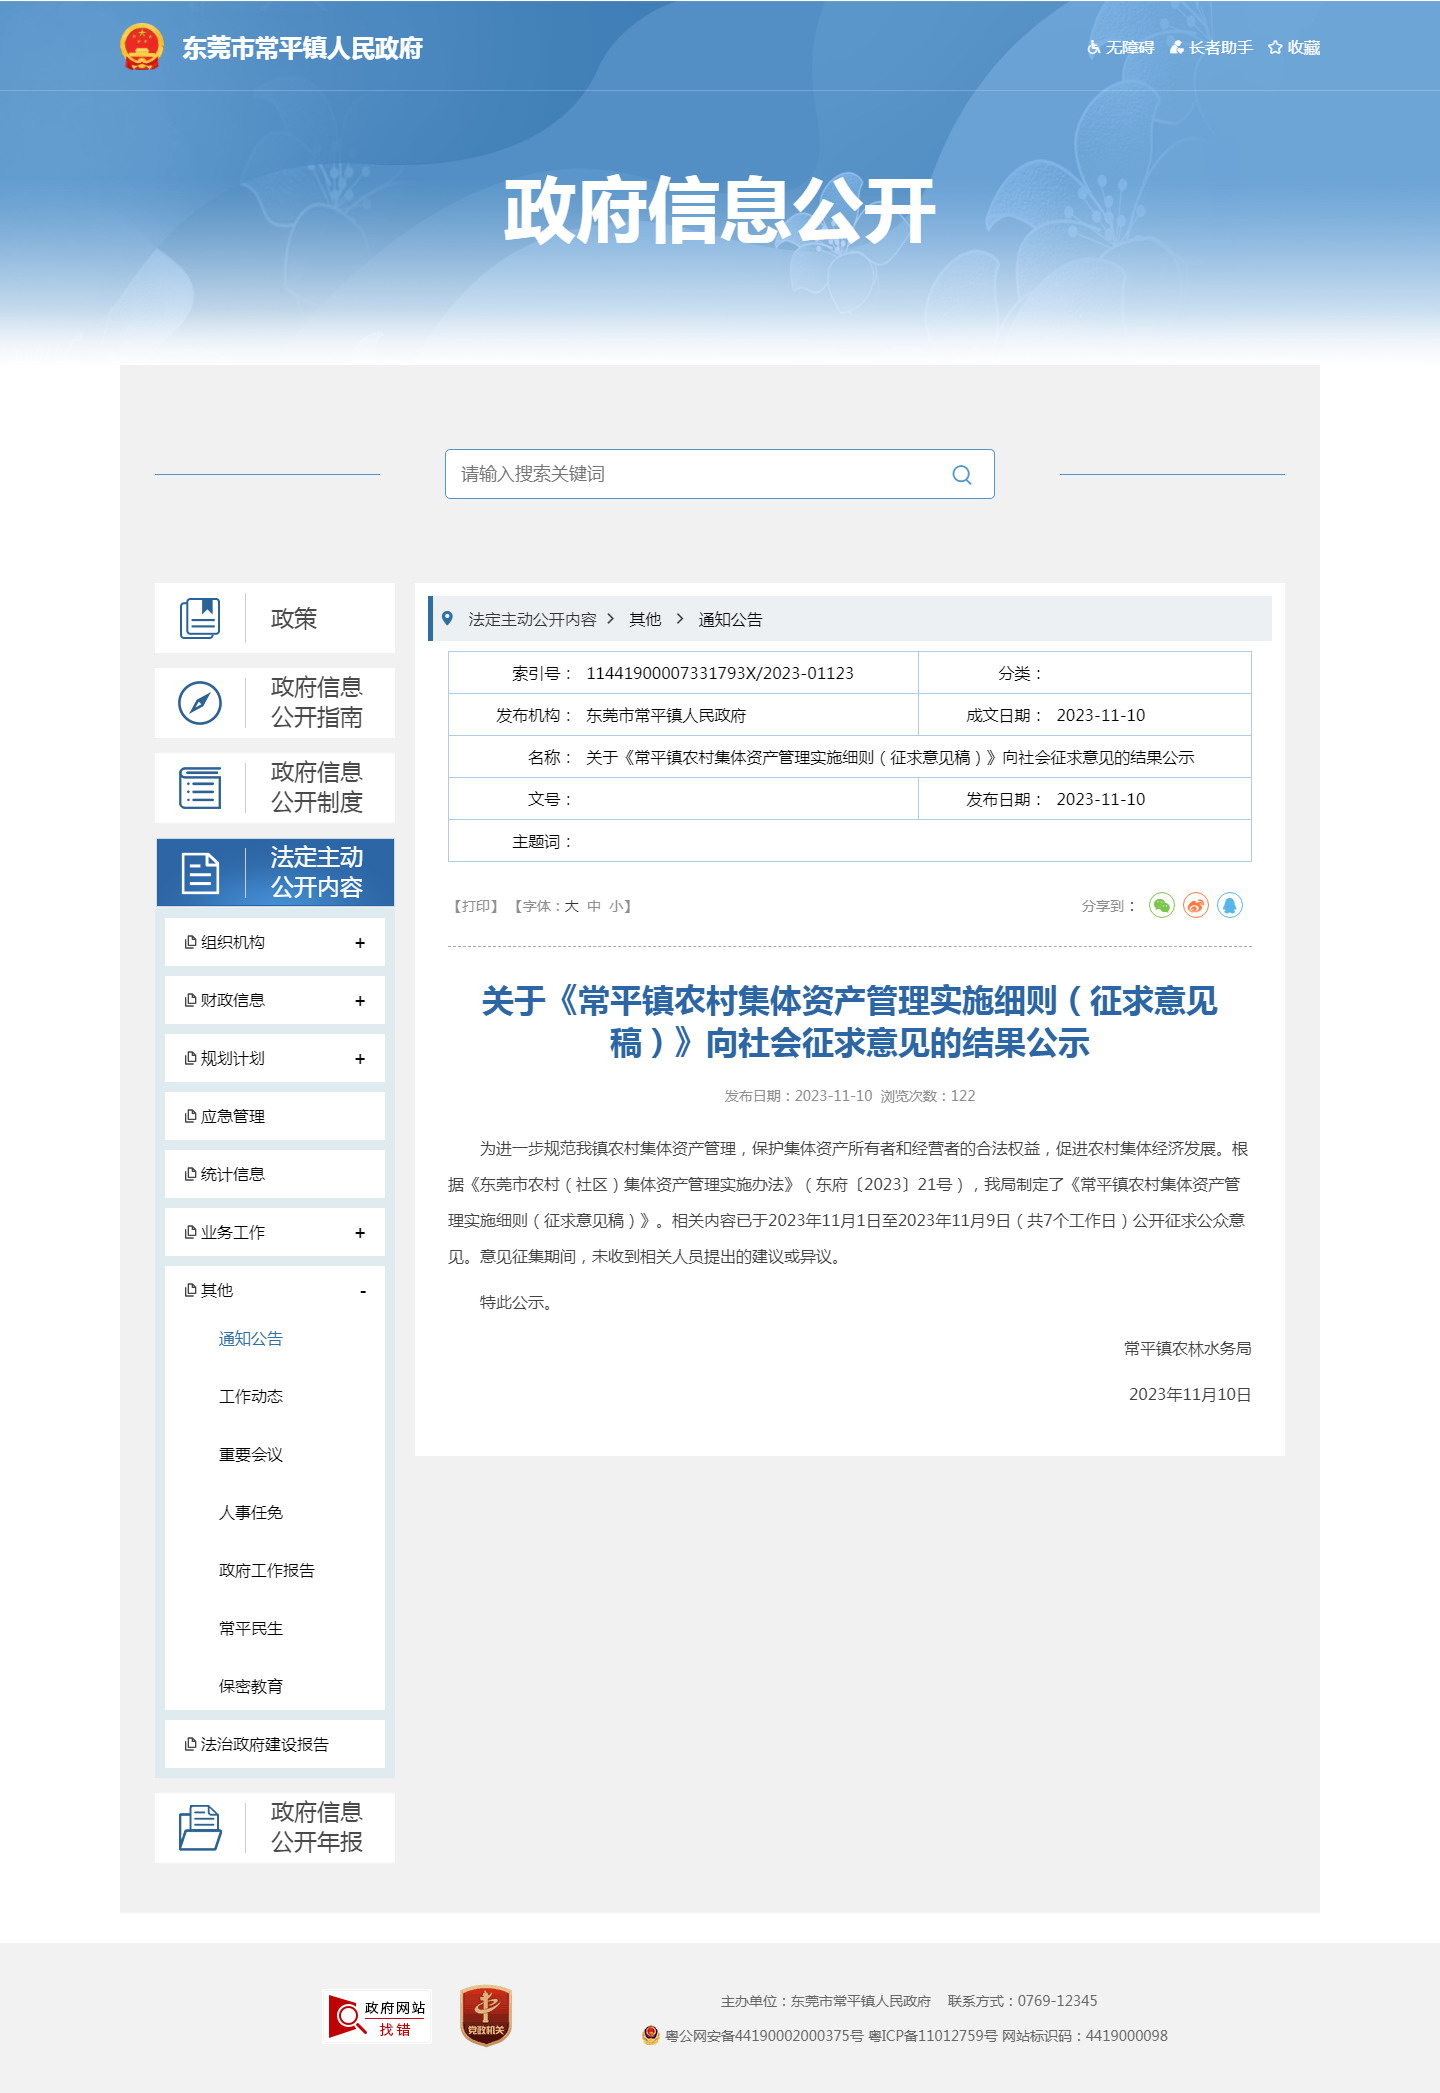The image size is (1440, 2093).
Task: Expand the 组织机构 plus sign
Action: click(360, 943)
